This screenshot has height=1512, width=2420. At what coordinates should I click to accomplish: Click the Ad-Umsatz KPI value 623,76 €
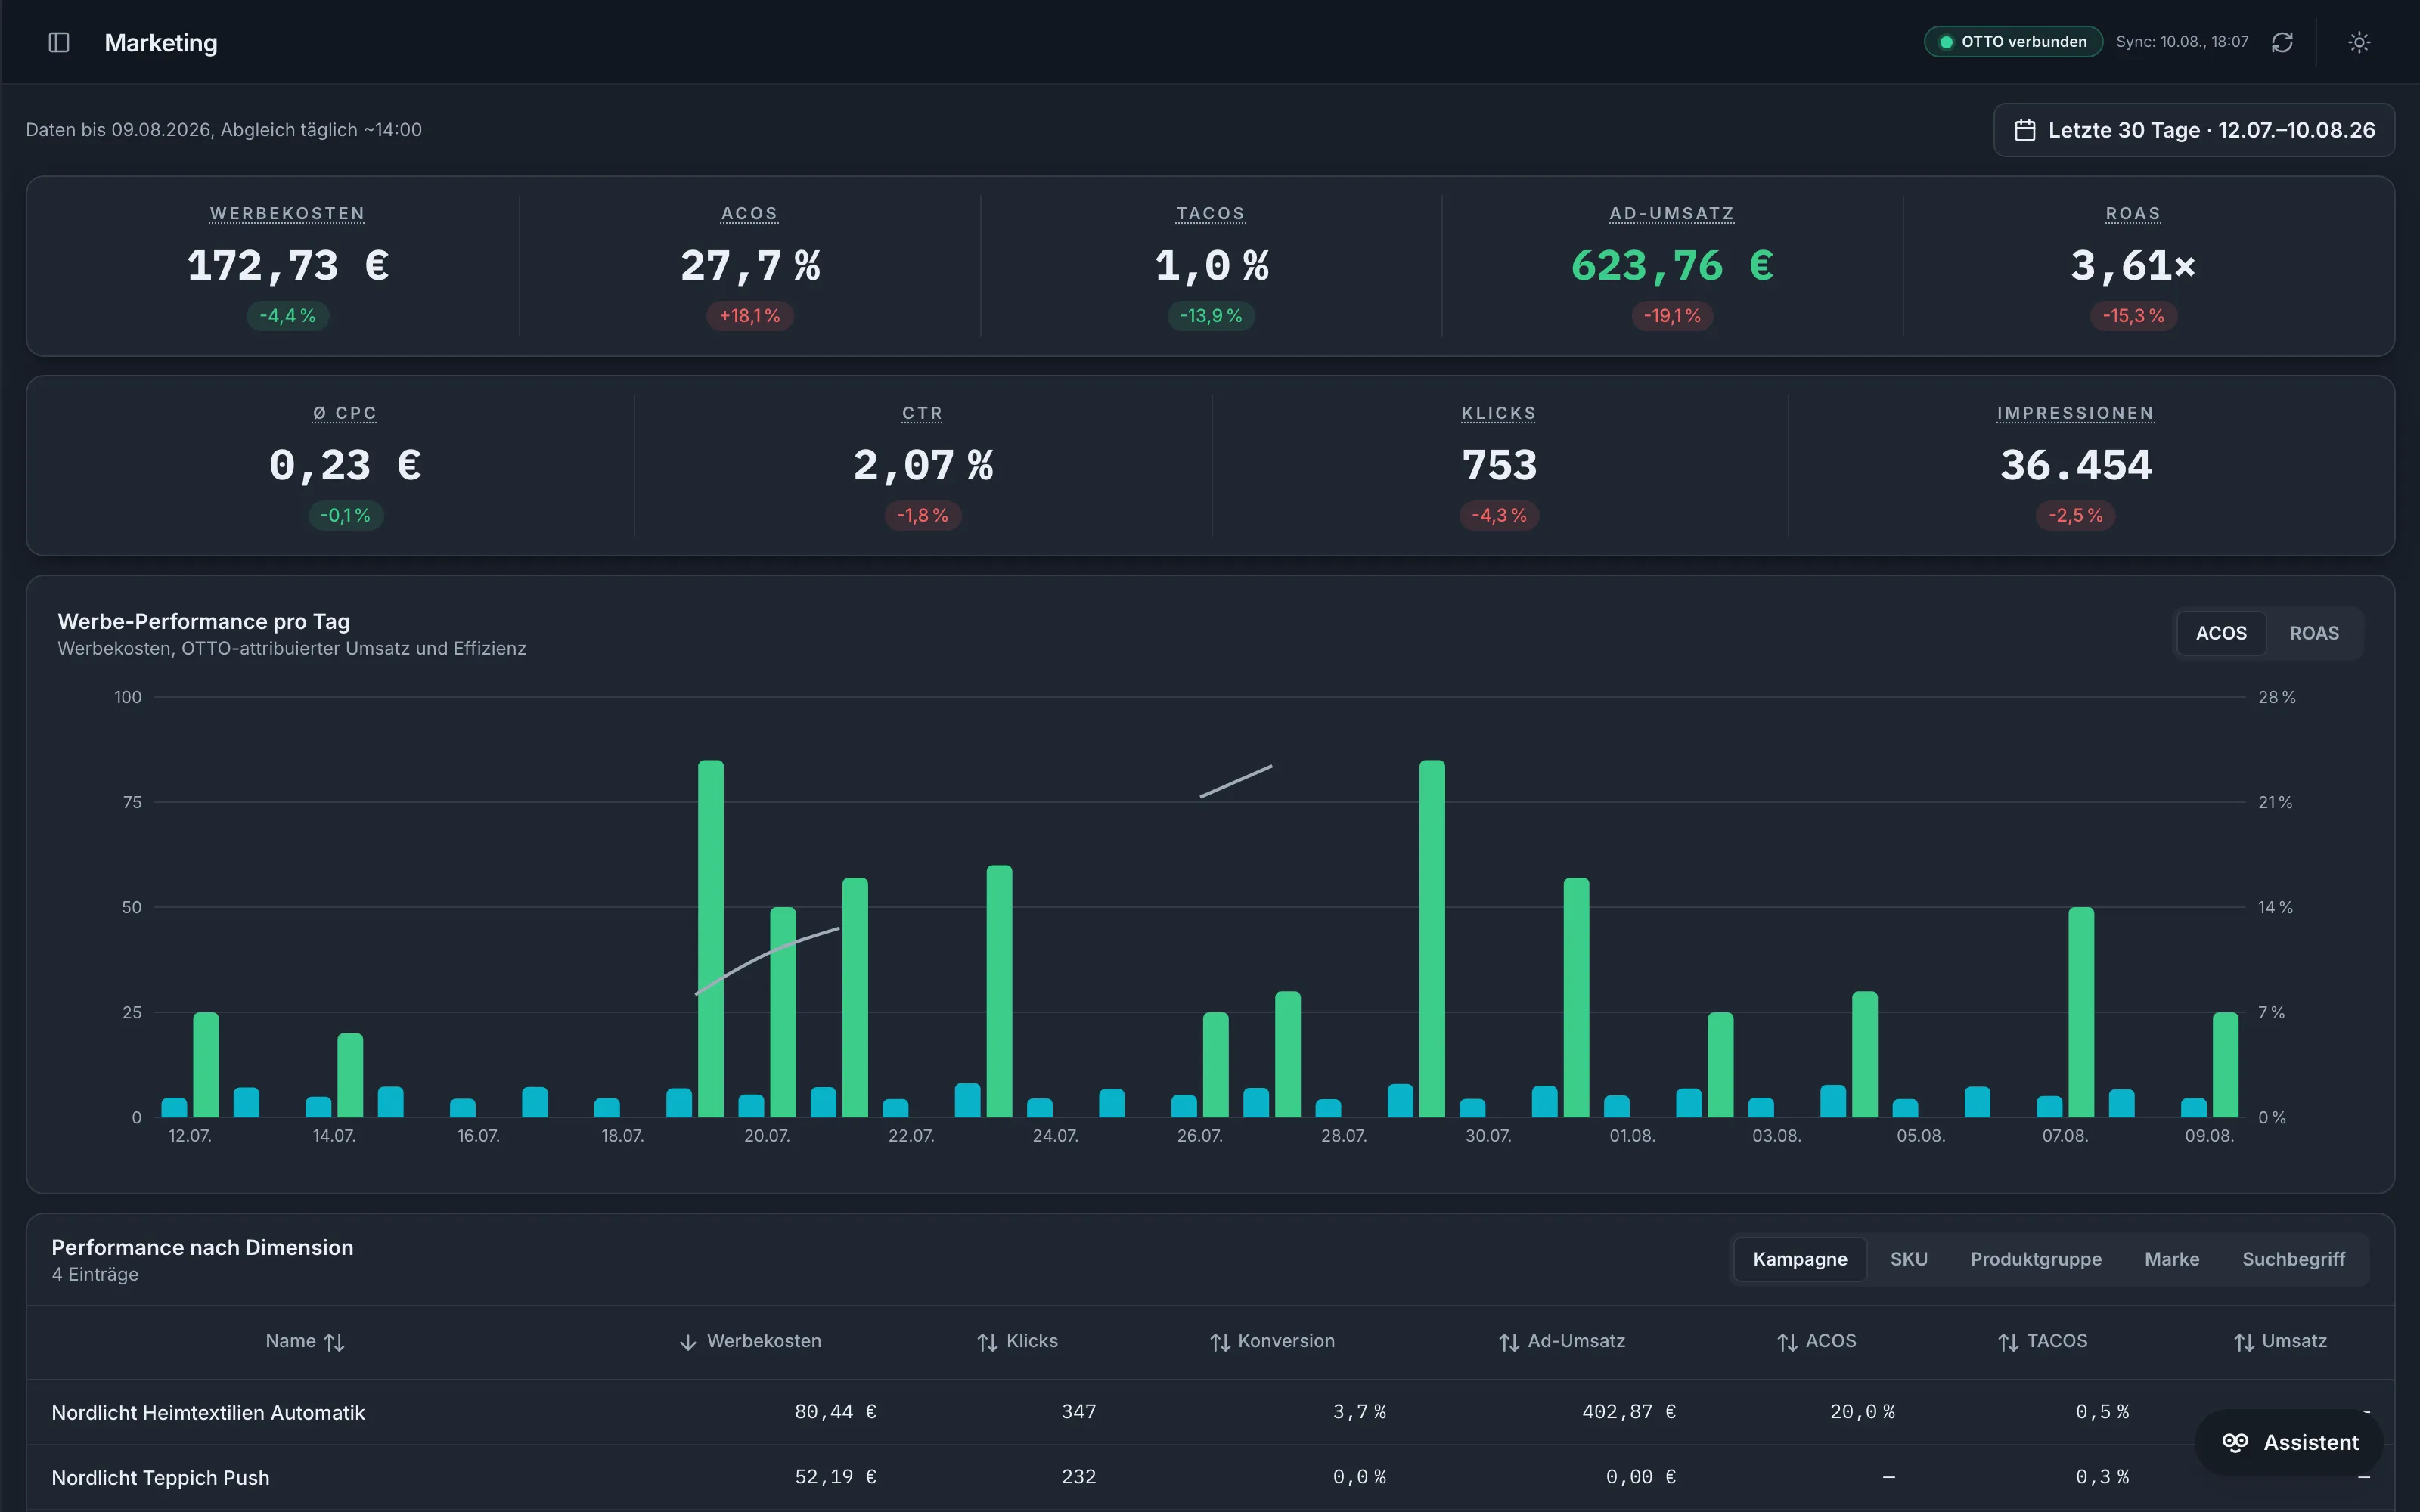coord(1672,266)
